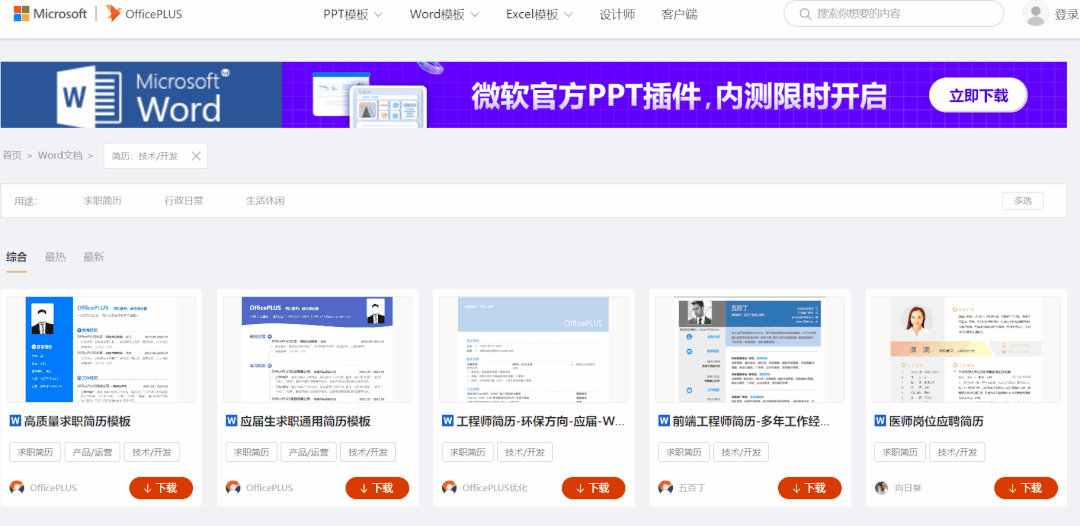Image resolution: width=1080 pixels, height=526 pixels.
Task: Filter by 生活休闲 purpose
Action: pos(265,201)
